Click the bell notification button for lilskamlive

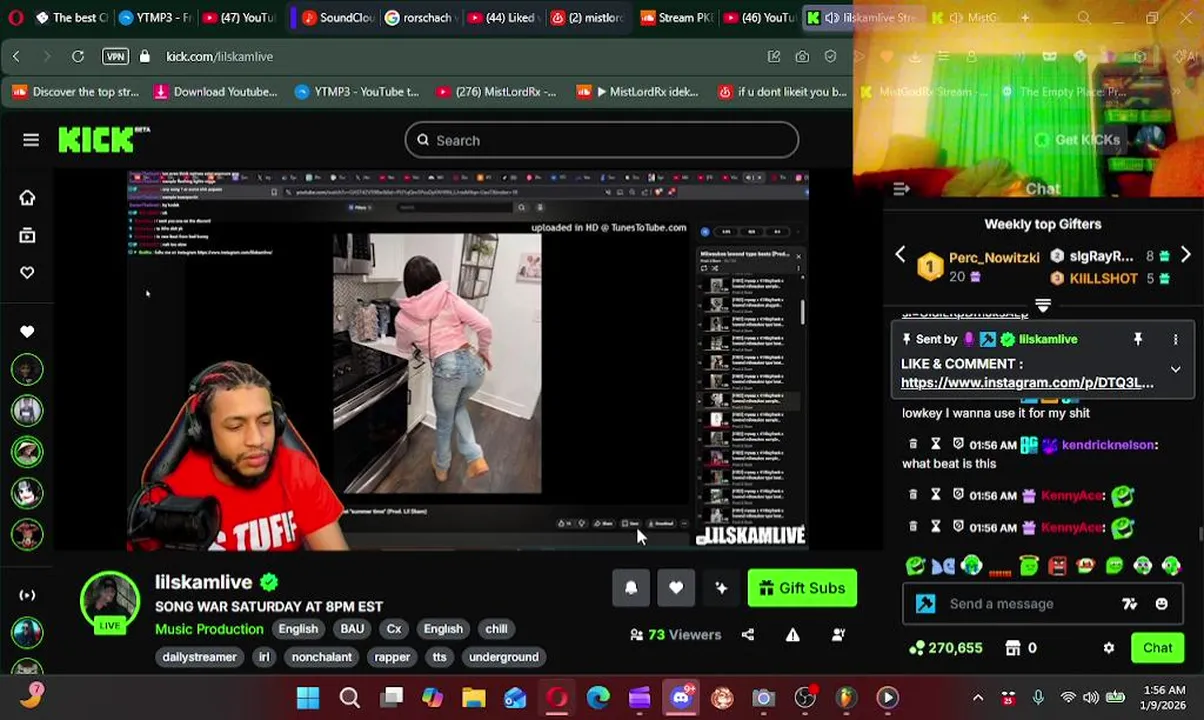click(x=631, y=588)
